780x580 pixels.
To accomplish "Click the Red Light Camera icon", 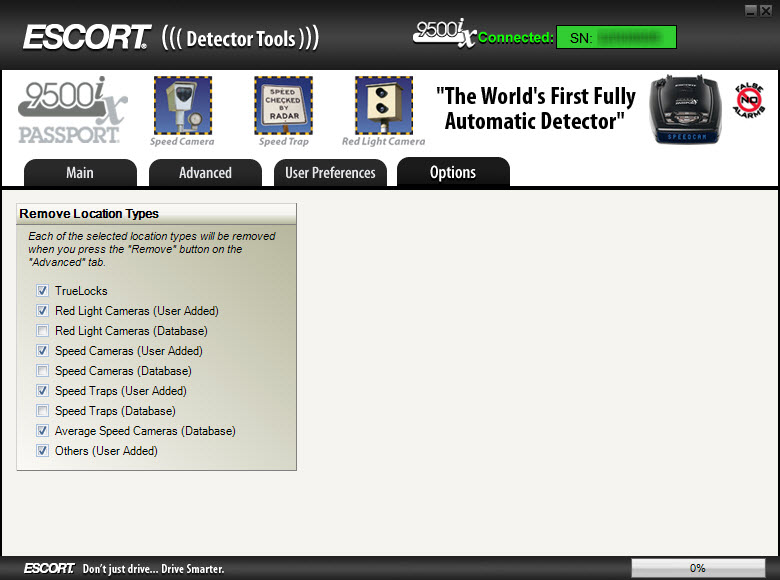I will [x=383, y=105].
